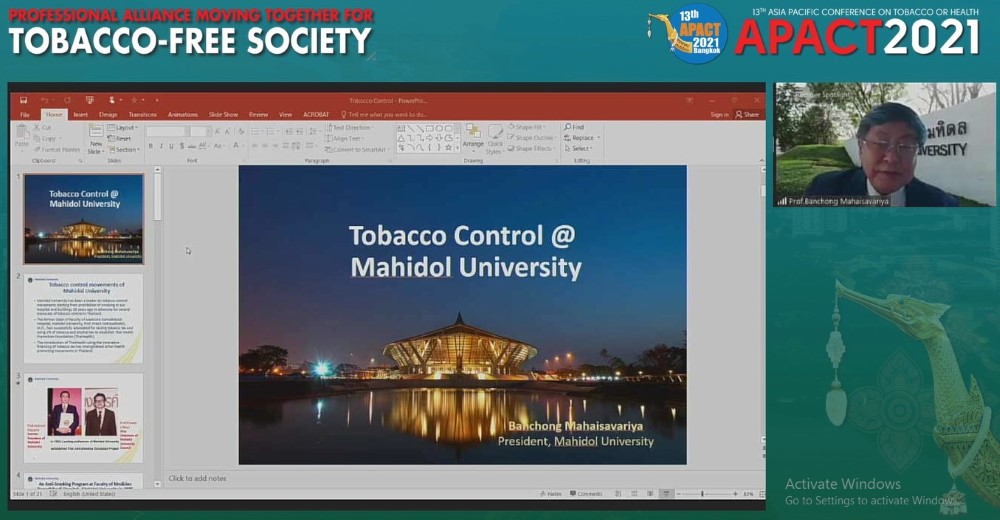
Task: Toggle Bold formatting
Action: tap(150, 146)
